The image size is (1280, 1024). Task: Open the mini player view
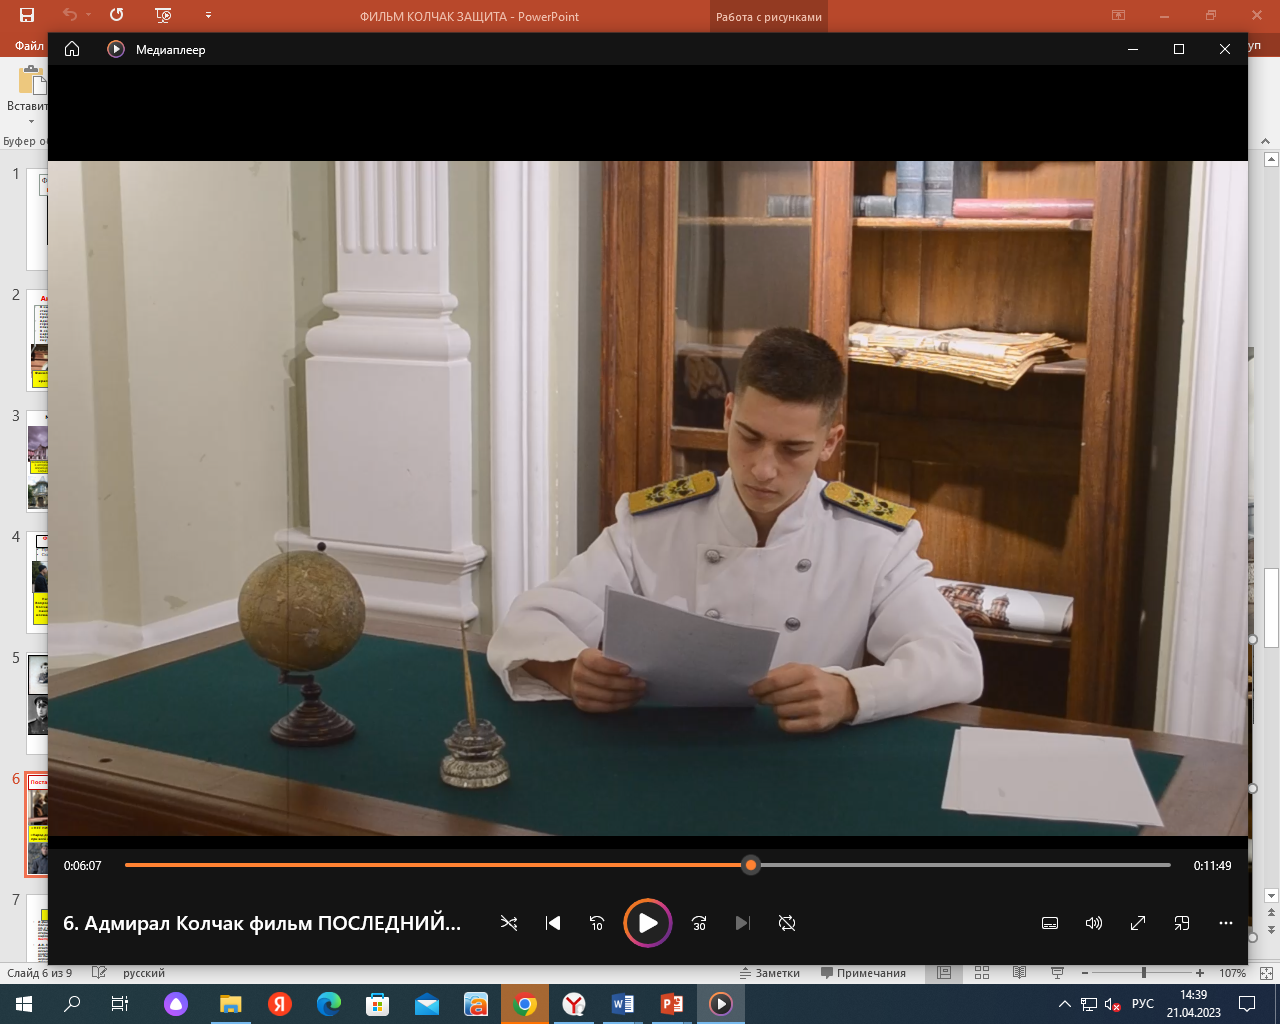coord(1182,923)
